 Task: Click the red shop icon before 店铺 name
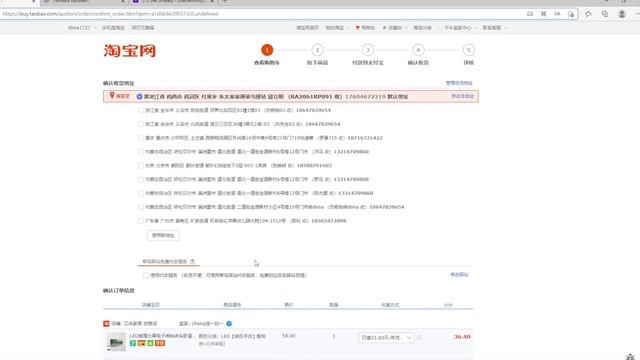click(106, 323)
